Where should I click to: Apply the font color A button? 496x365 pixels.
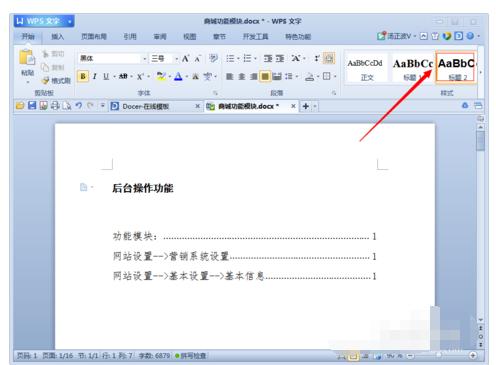coord(178,76)
